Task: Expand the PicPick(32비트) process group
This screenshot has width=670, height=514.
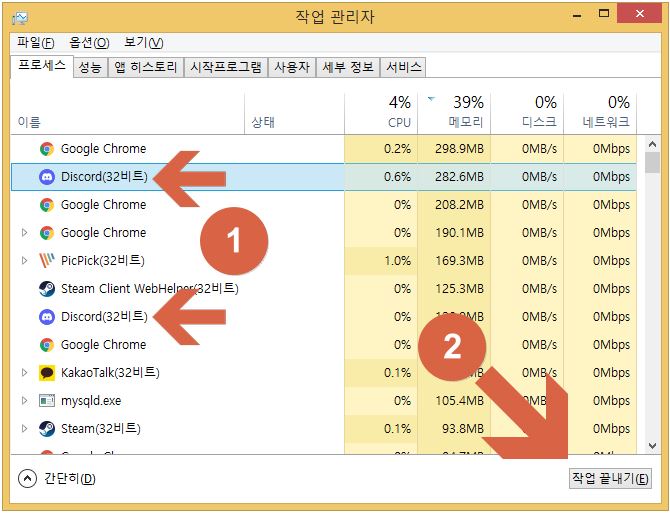Action: [24, 260]
